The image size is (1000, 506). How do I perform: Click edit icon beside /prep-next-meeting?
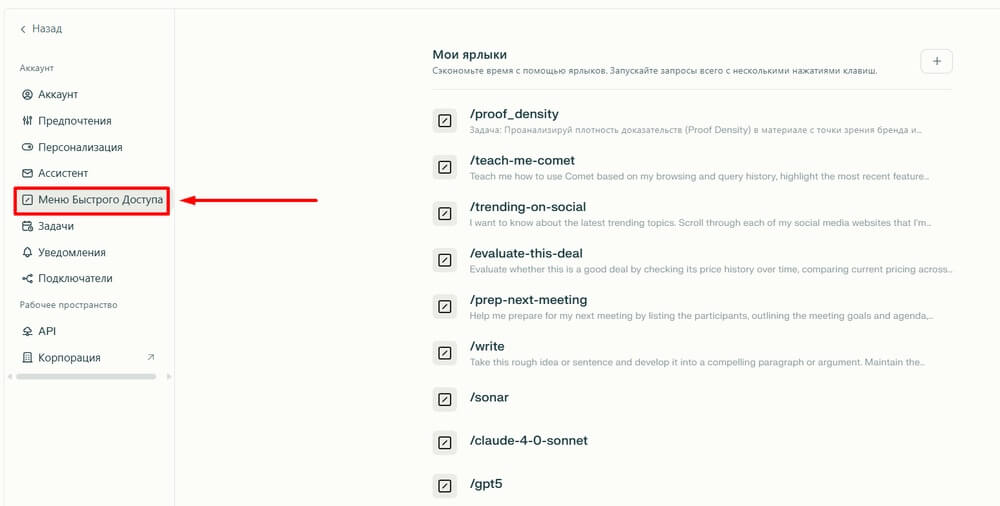click(x=445, y=306)
